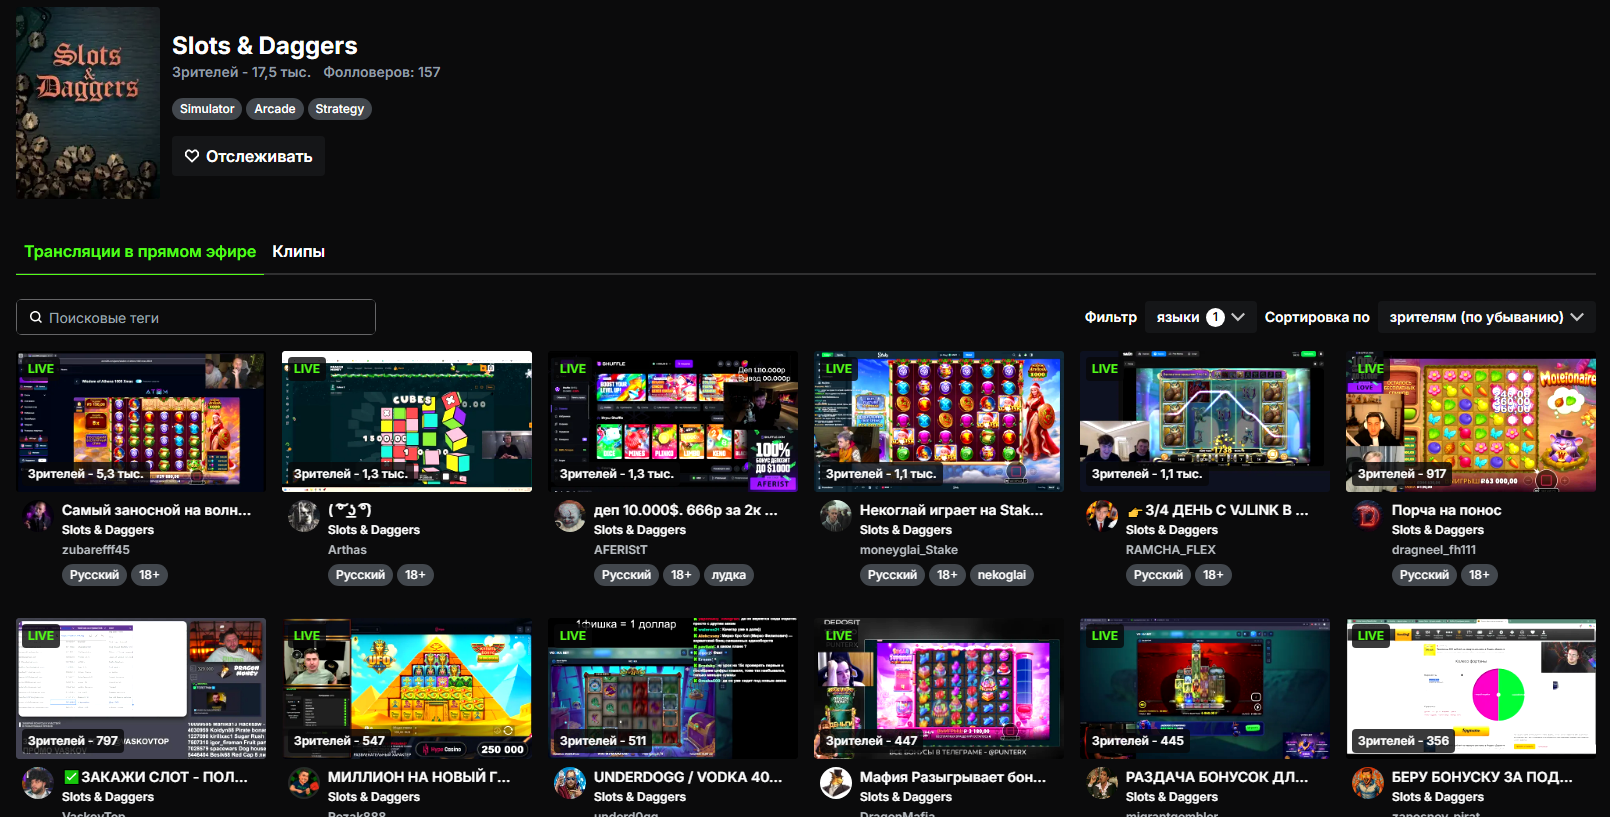Open the dragneel_fh111 channel name link
The height and width of the screenshot is (817, 1610).
coord(1434,550)
